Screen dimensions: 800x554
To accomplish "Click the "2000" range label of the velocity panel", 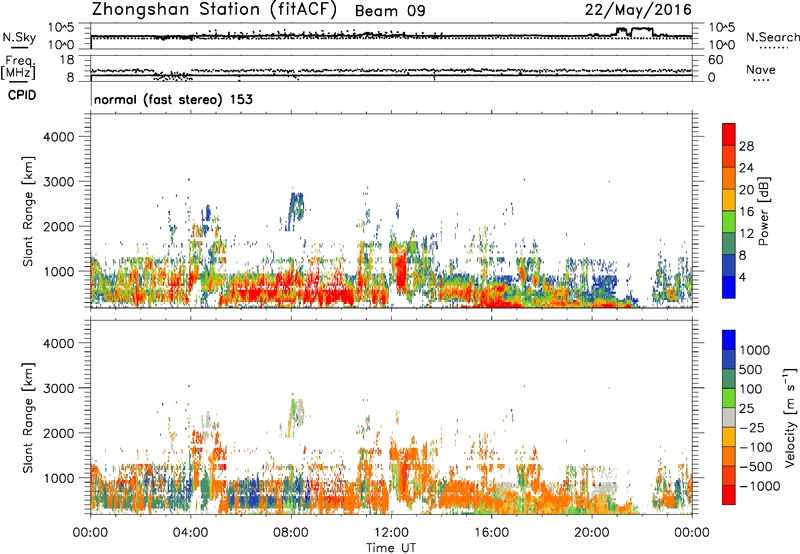I will coord(59,433).
